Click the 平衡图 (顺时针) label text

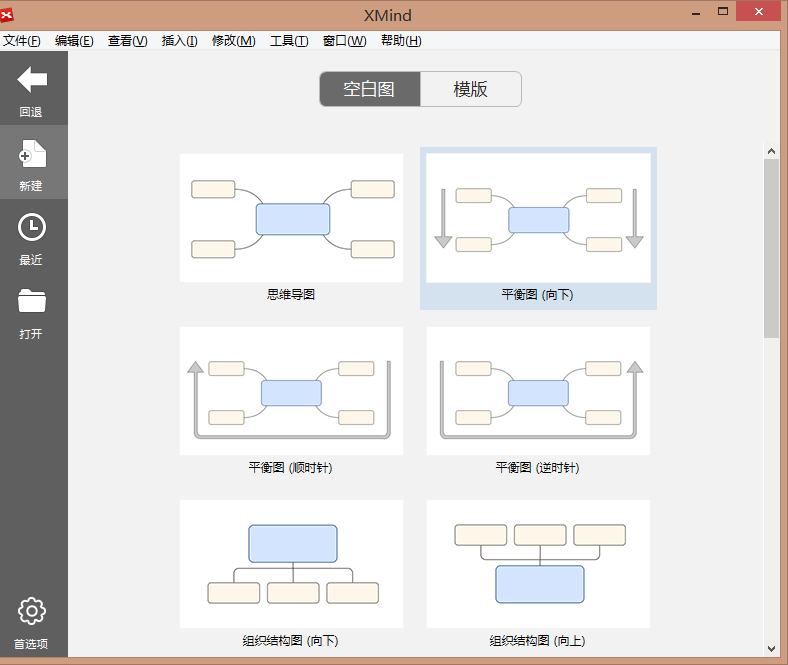click(290, 468)
